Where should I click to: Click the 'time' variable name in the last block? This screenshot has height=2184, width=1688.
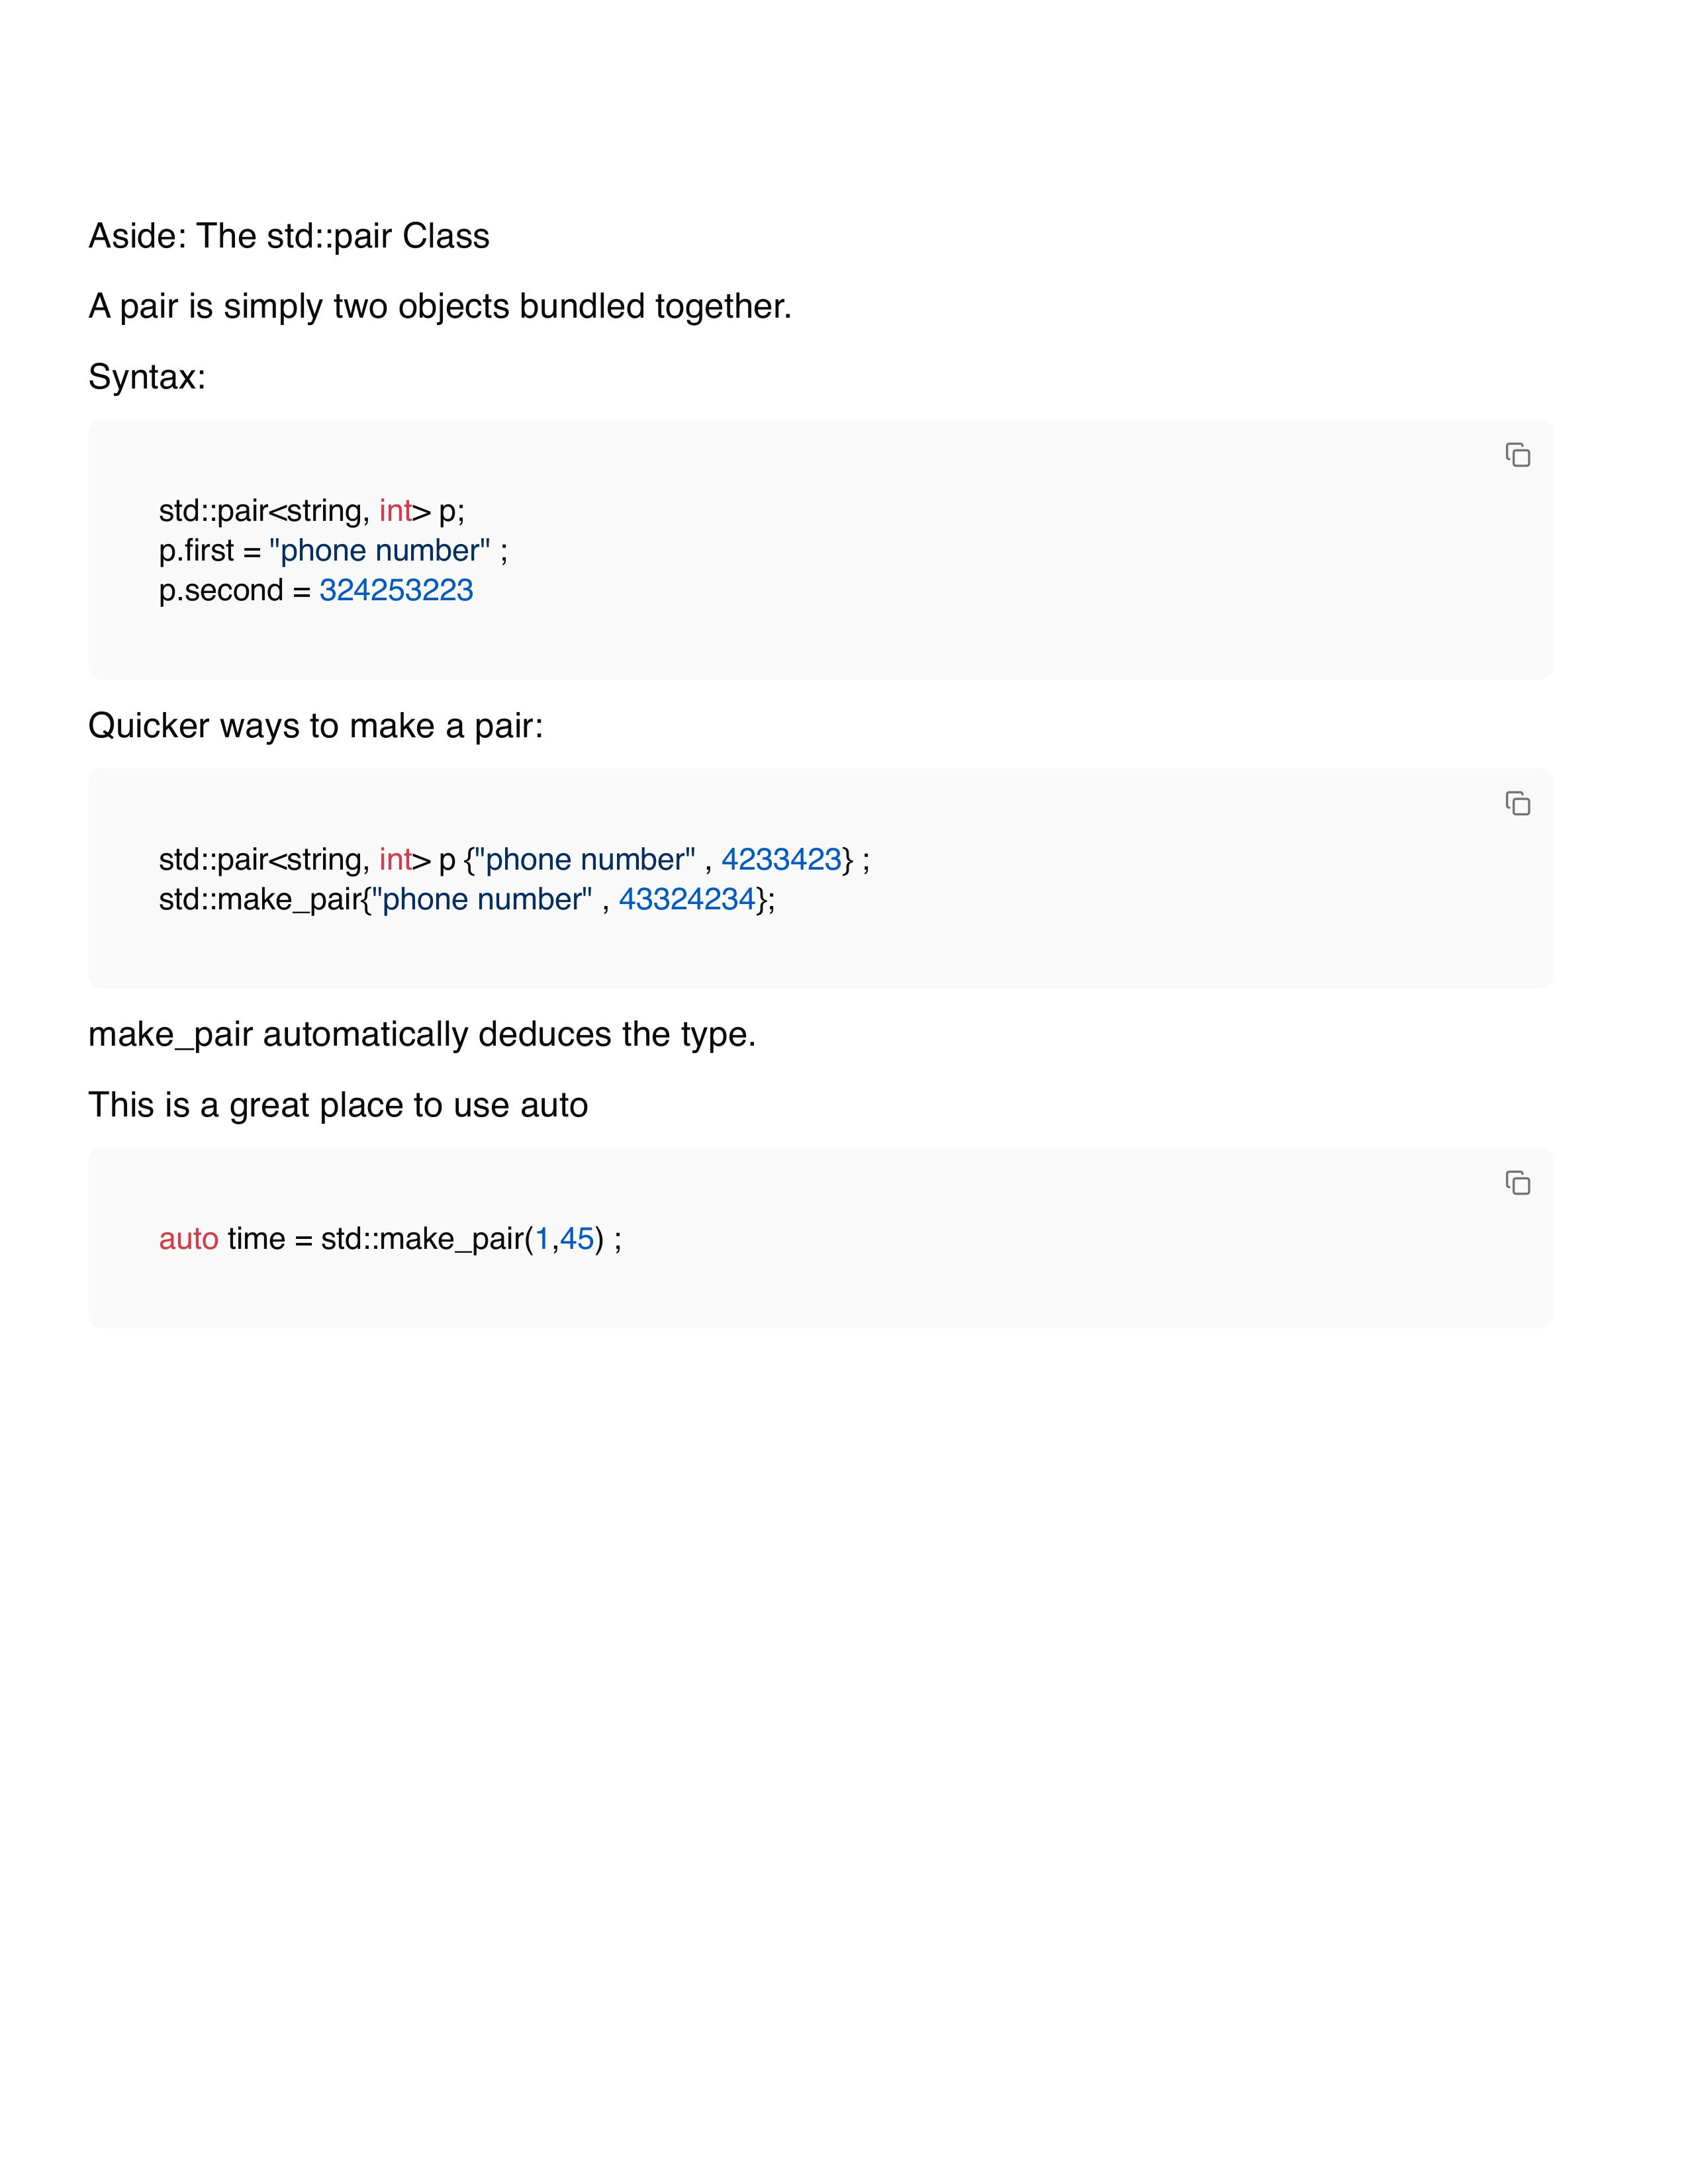pyautogui.click(x=256, y=1239)
